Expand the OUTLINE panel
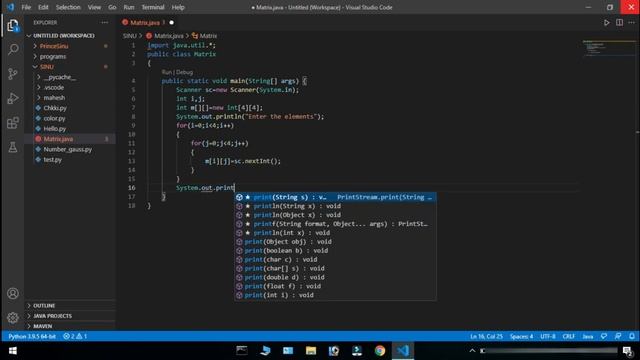The height and width of the screenshot is (360, 640). point(44,306)
